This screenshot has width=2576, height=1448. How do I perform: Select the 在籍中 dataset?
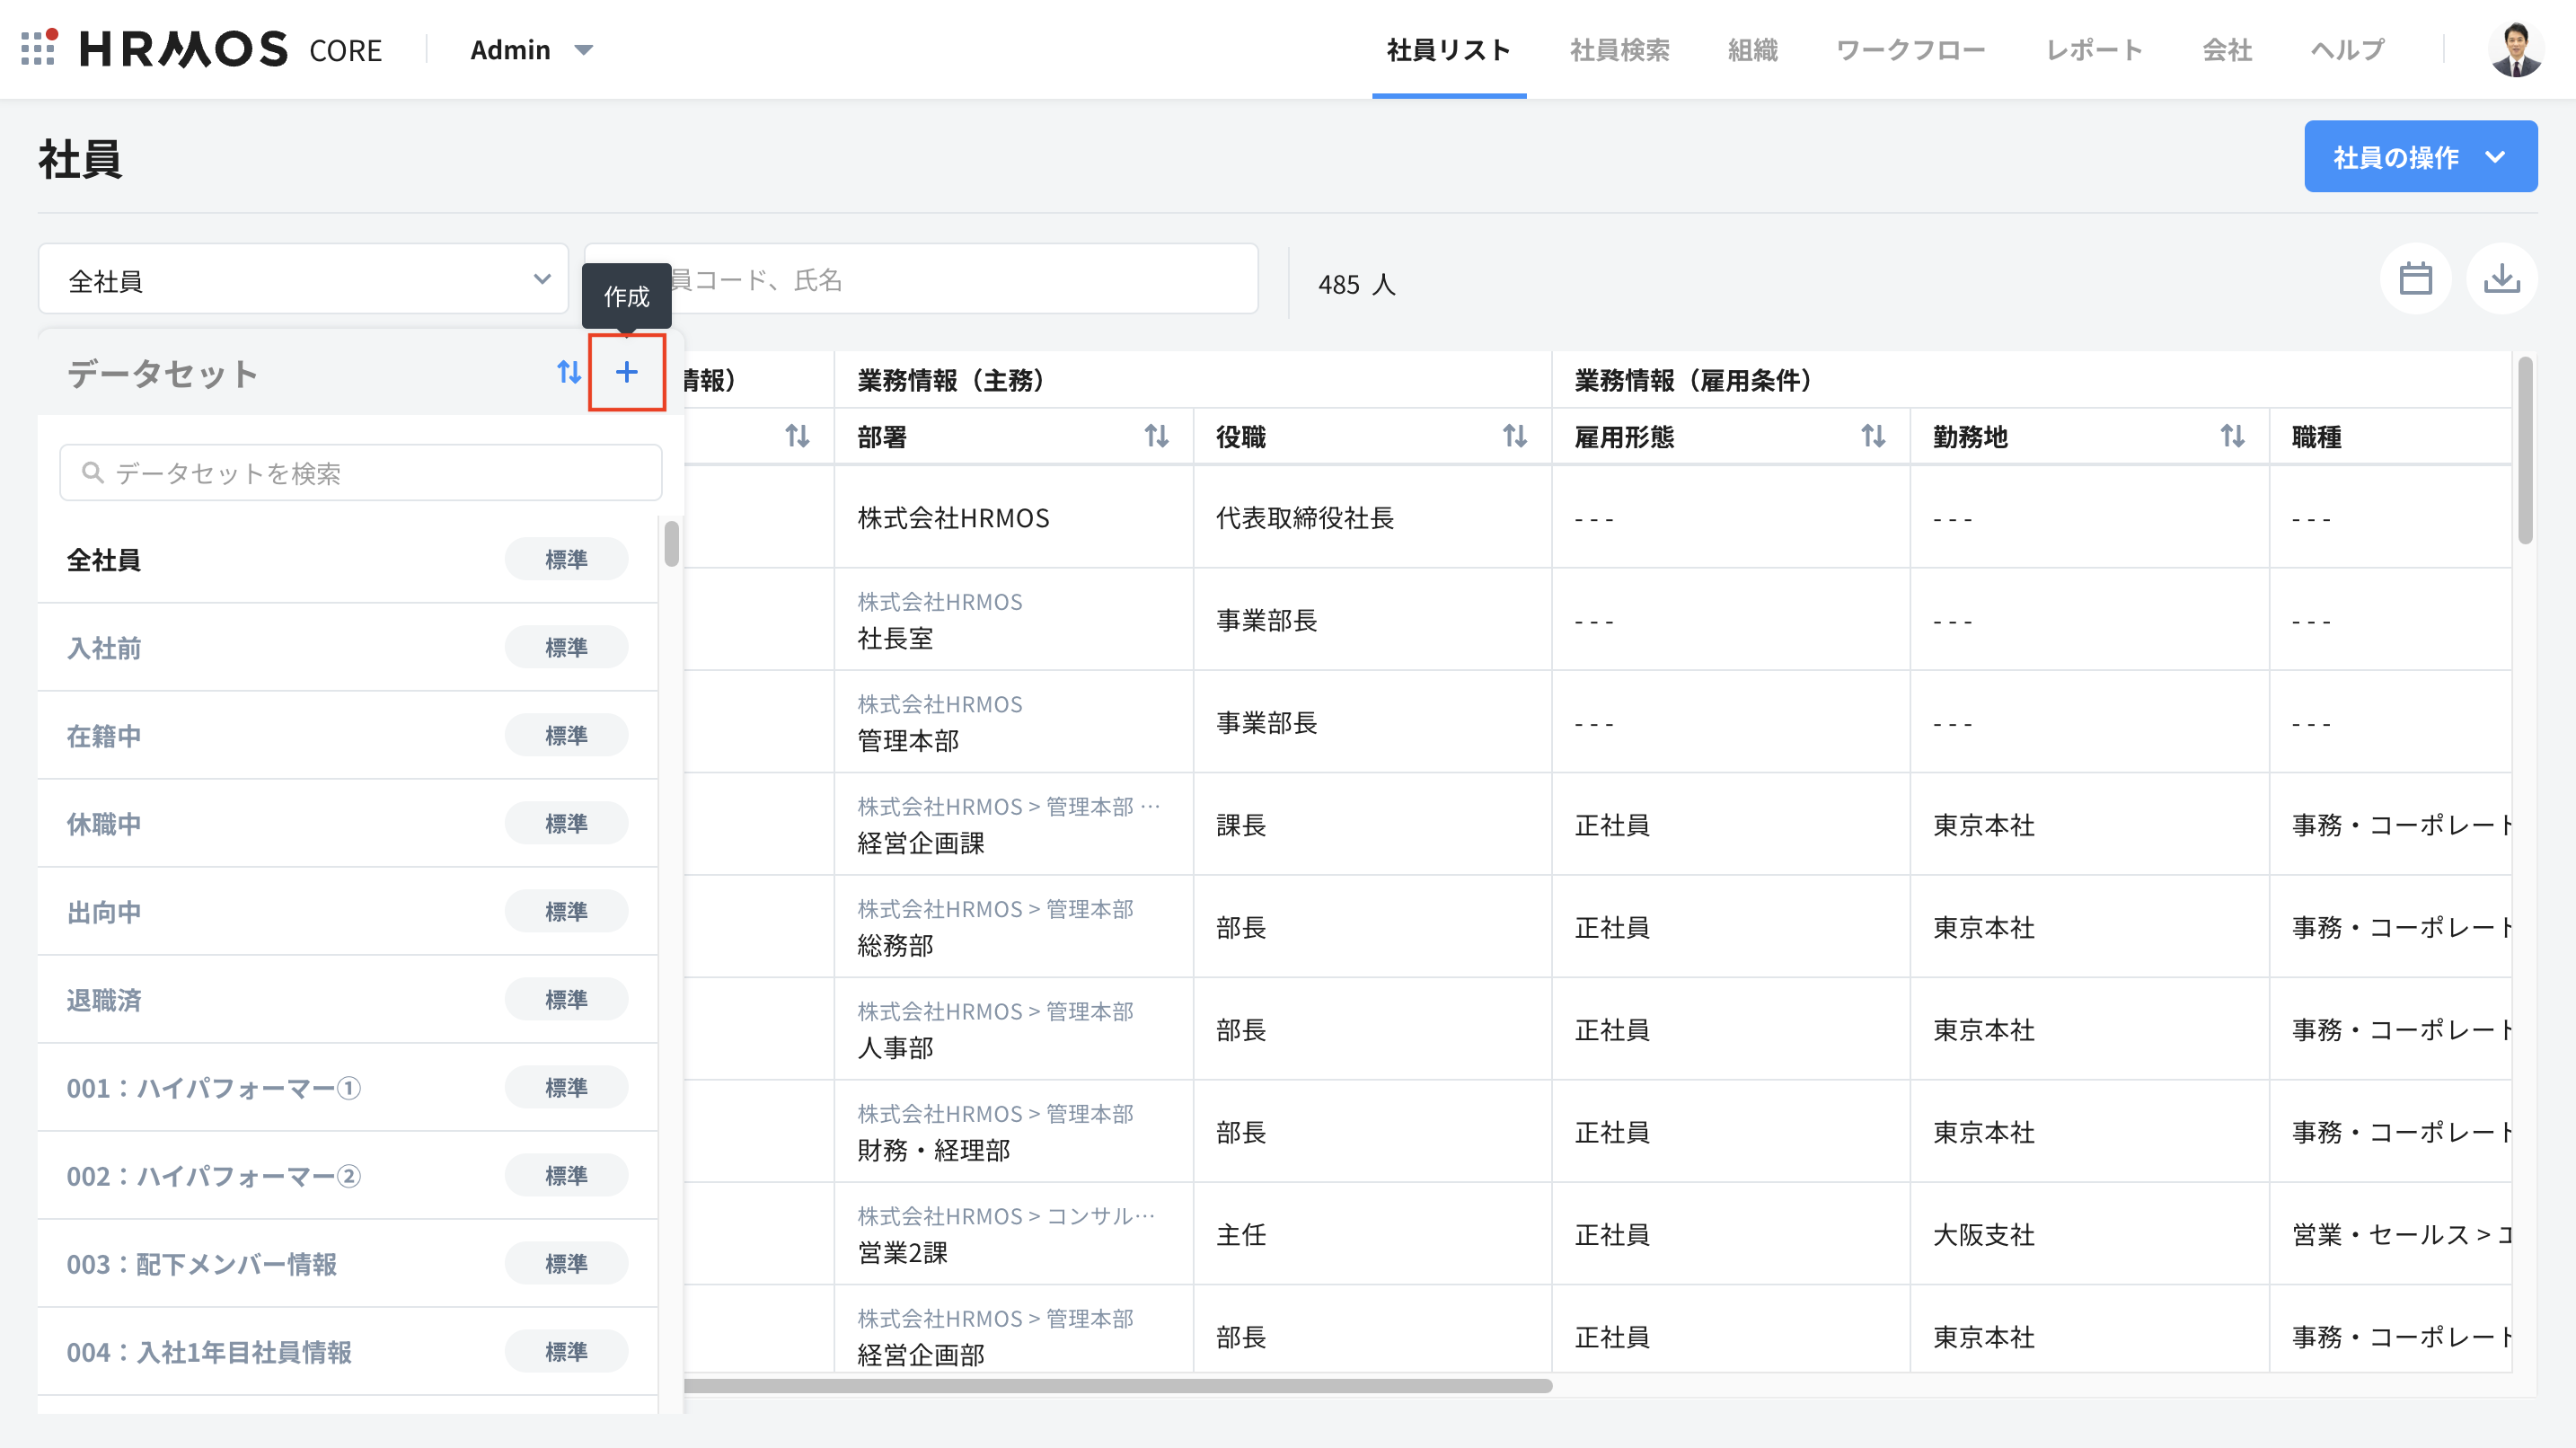(104, 736)
